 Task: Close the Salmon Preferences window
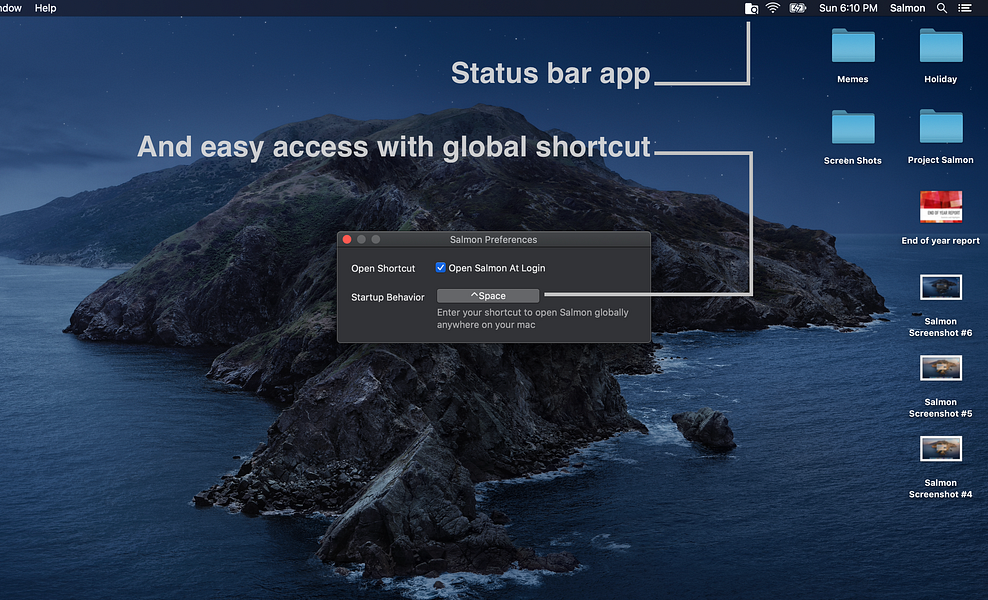click(347, 239)
